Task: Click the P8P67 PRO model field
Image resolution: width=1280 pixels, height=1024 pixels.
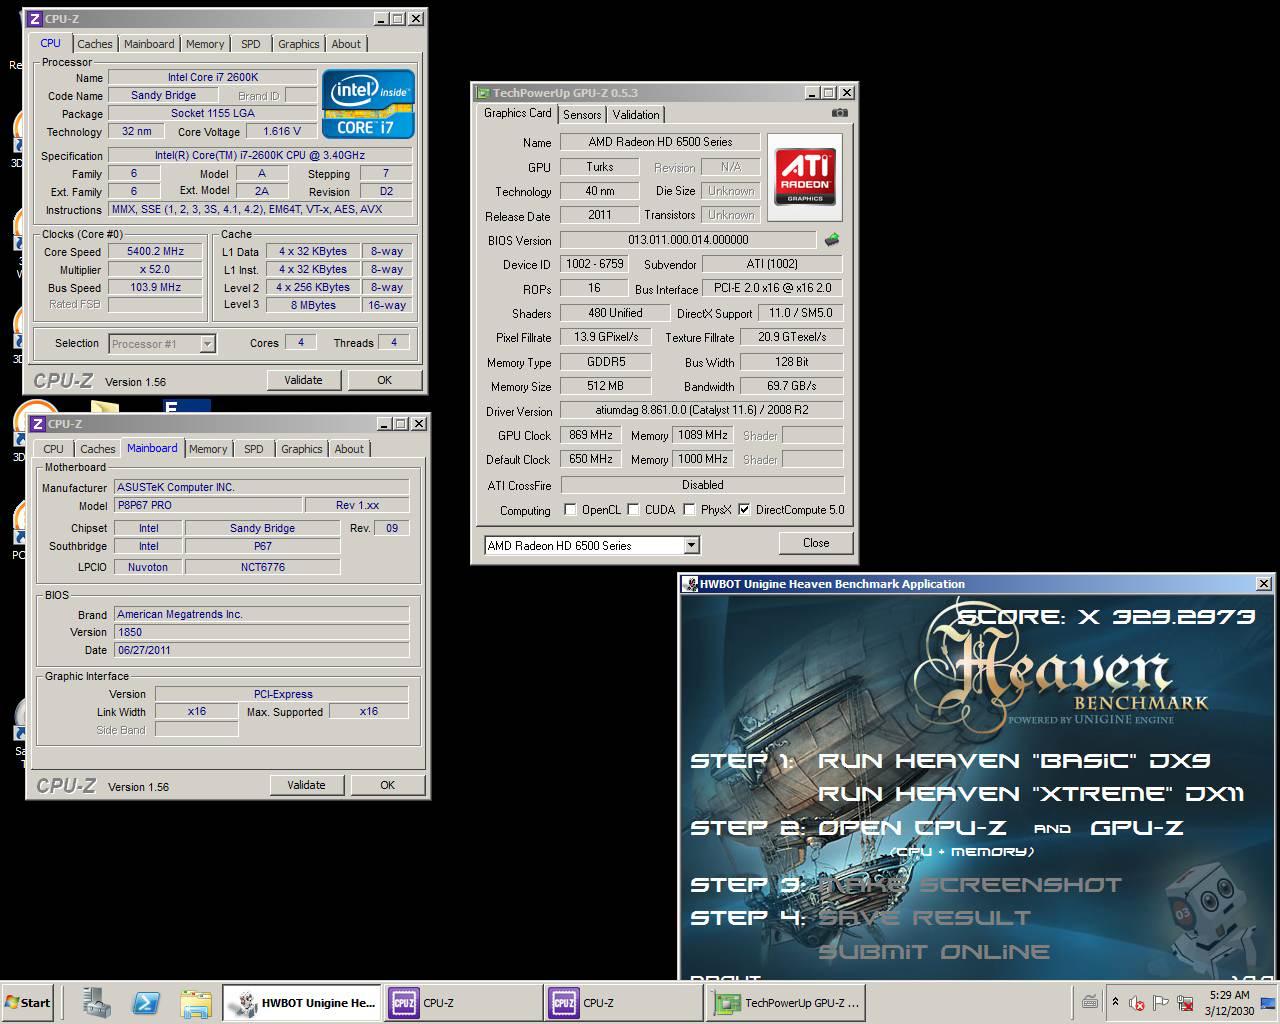Action: coord(208,505)
